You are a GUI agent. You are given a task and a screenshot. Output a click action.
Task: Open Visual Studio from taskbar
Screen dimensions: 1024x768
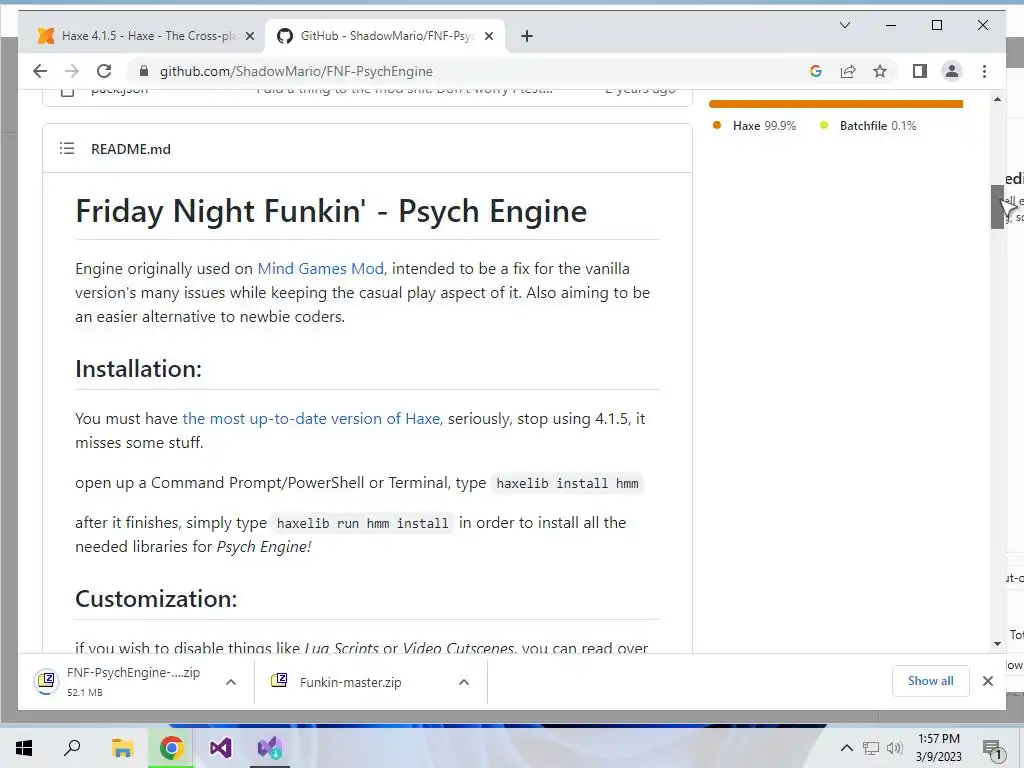pyautogui.click(x=220, y=748)
